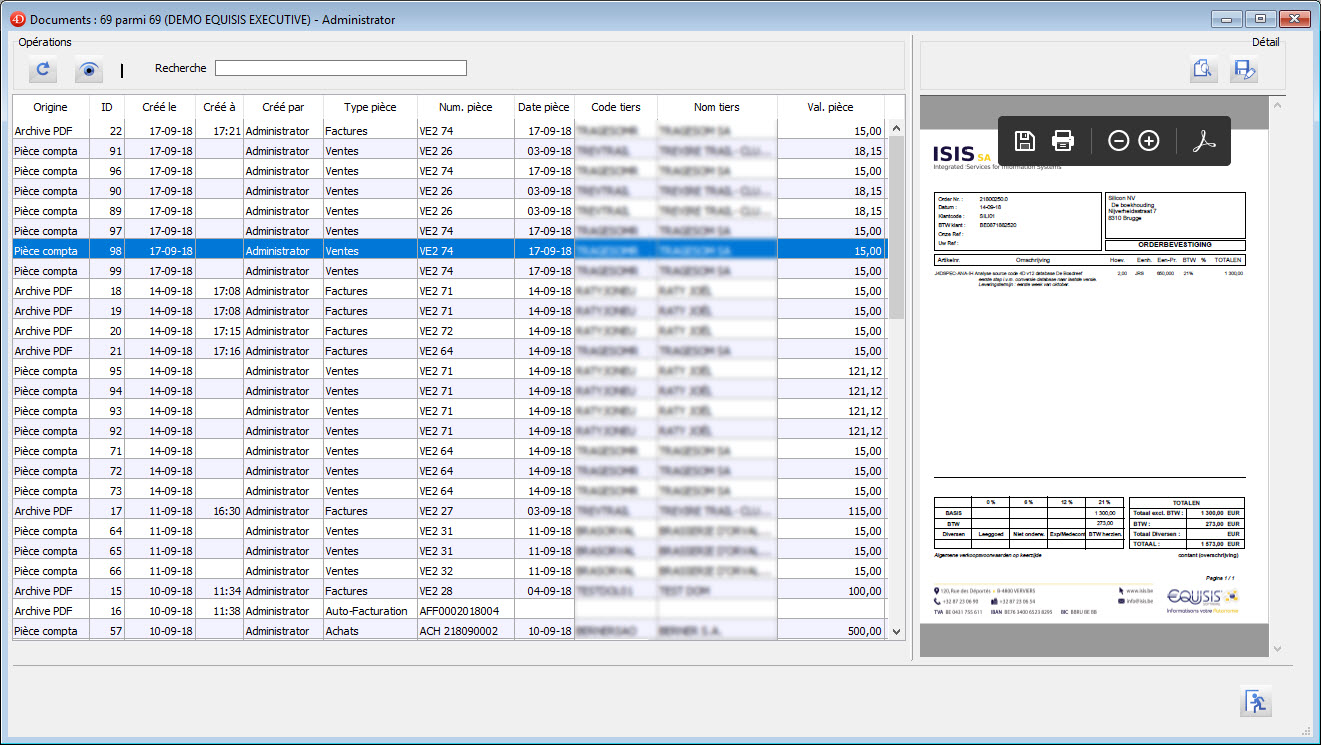Zoom out of the PDF preview
Image resolution: width=1321 pixels, height=745 pixels.
click(1119, 141)
